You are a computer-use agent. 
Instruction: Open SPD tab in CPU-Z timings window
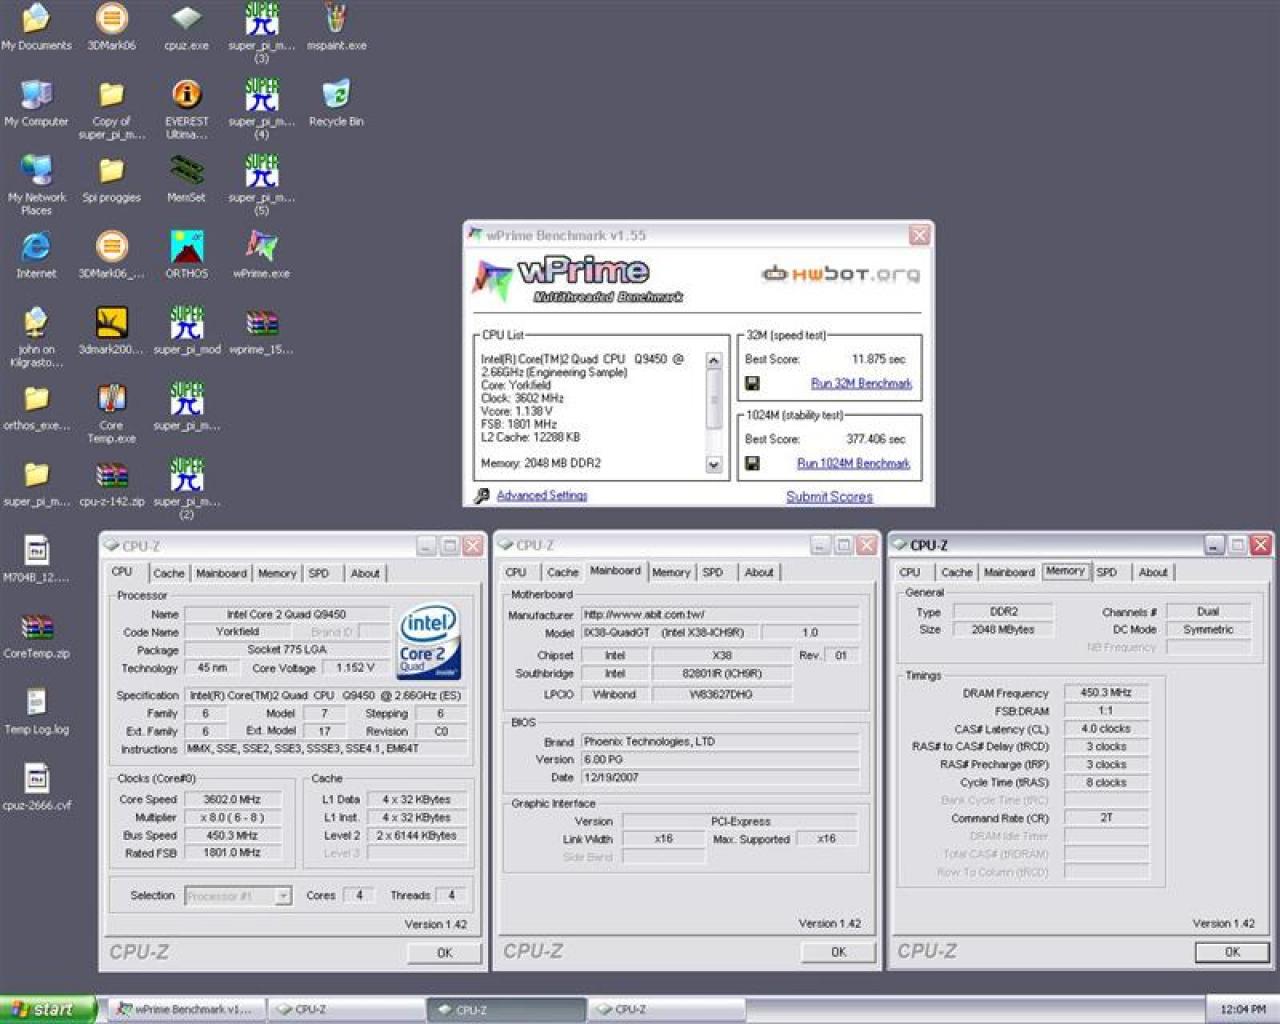1106,572
